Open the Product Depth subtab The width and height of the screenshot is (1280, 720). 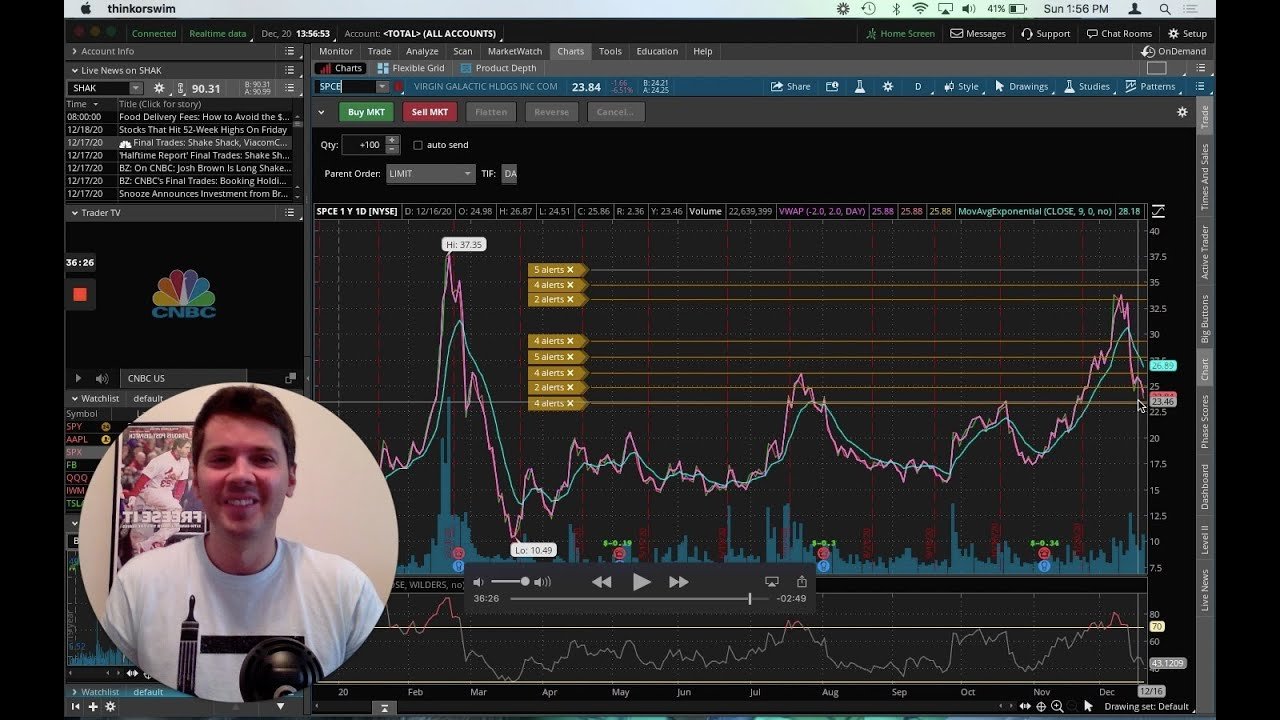[498, 68]
